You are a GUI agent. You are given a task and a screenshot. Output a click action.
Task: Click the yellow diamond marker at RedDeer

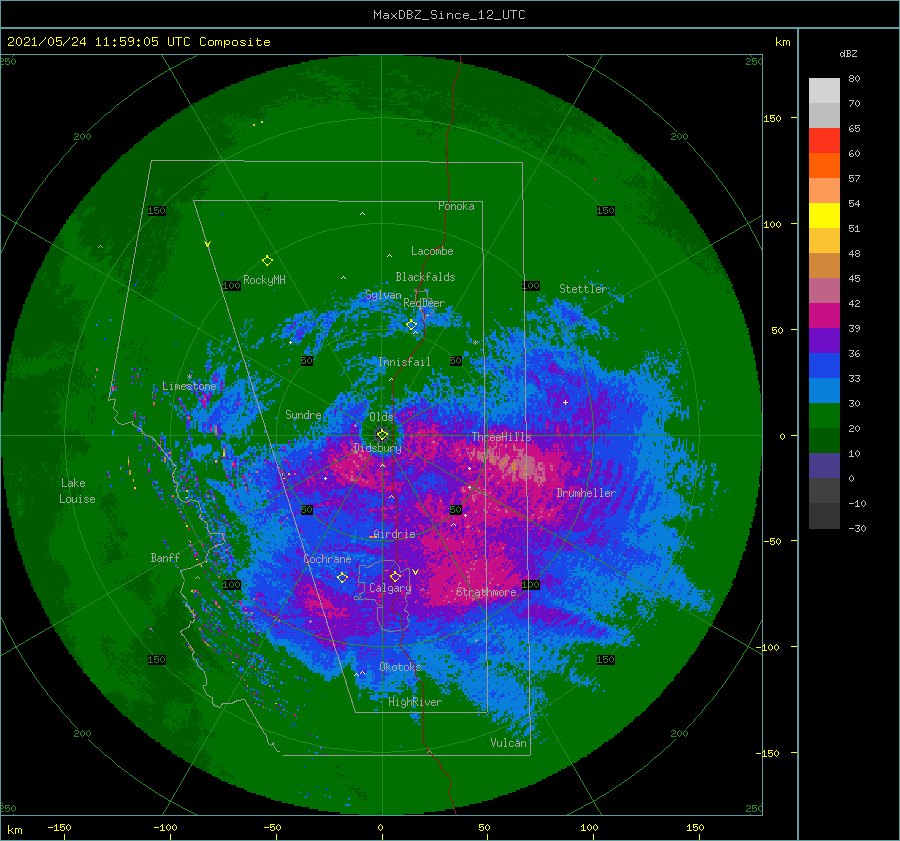point(412,325)
